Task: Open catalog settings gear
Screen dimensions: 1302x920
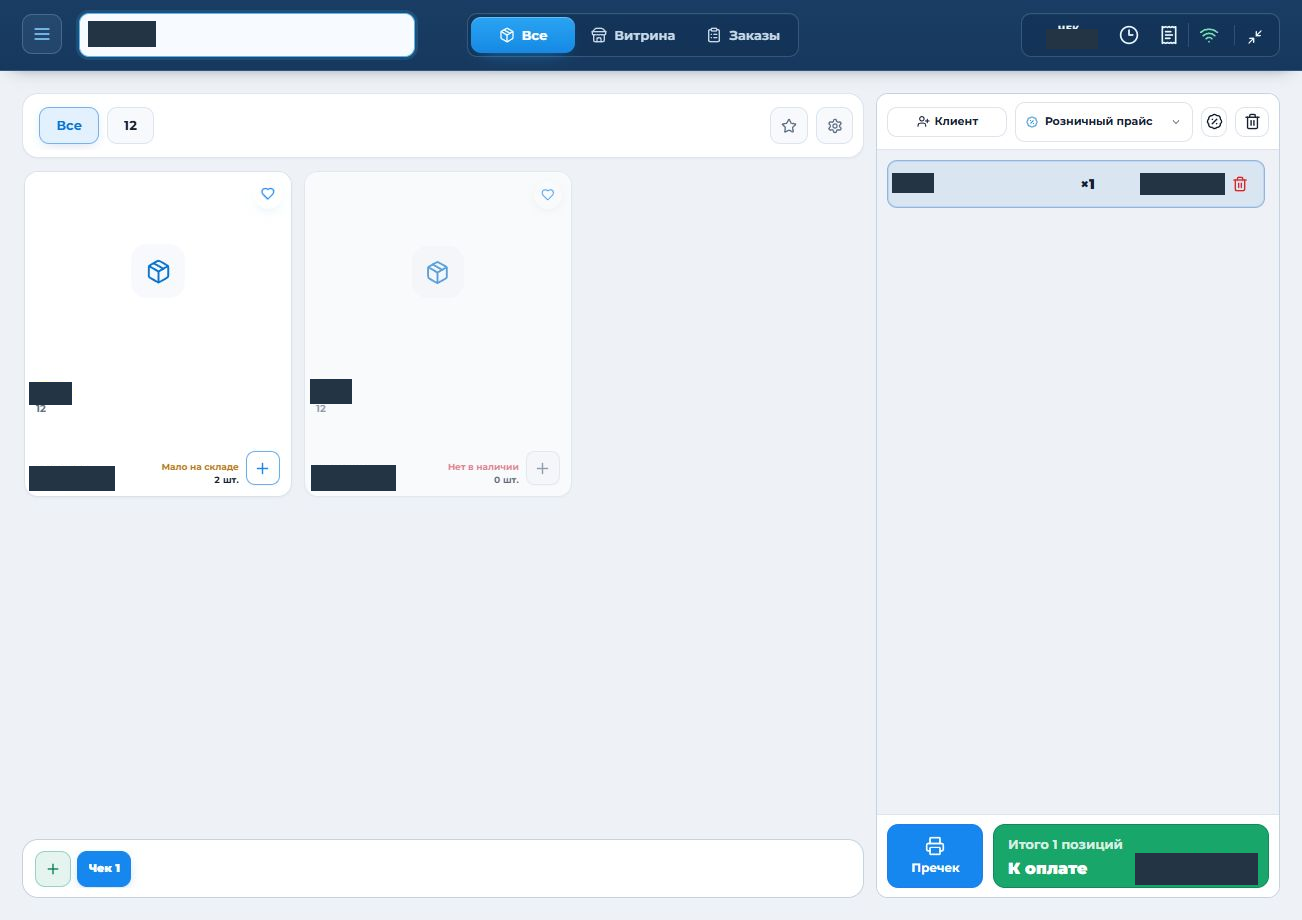Action: point(835,126)
